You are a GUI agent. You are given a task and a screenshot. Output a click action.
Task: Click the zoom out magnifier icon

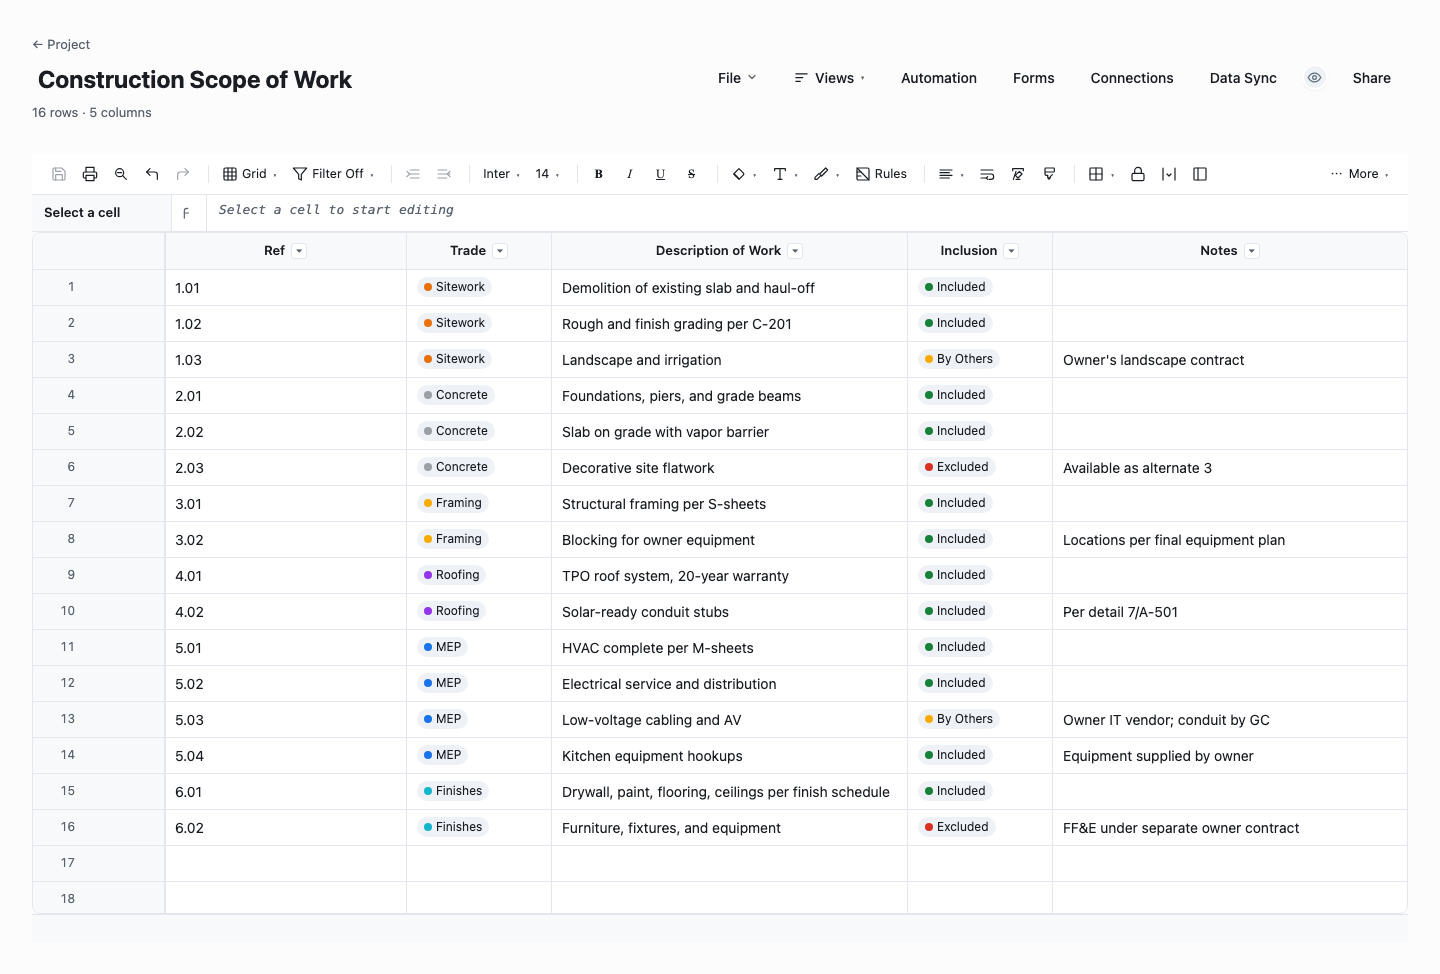coord(121,174)
